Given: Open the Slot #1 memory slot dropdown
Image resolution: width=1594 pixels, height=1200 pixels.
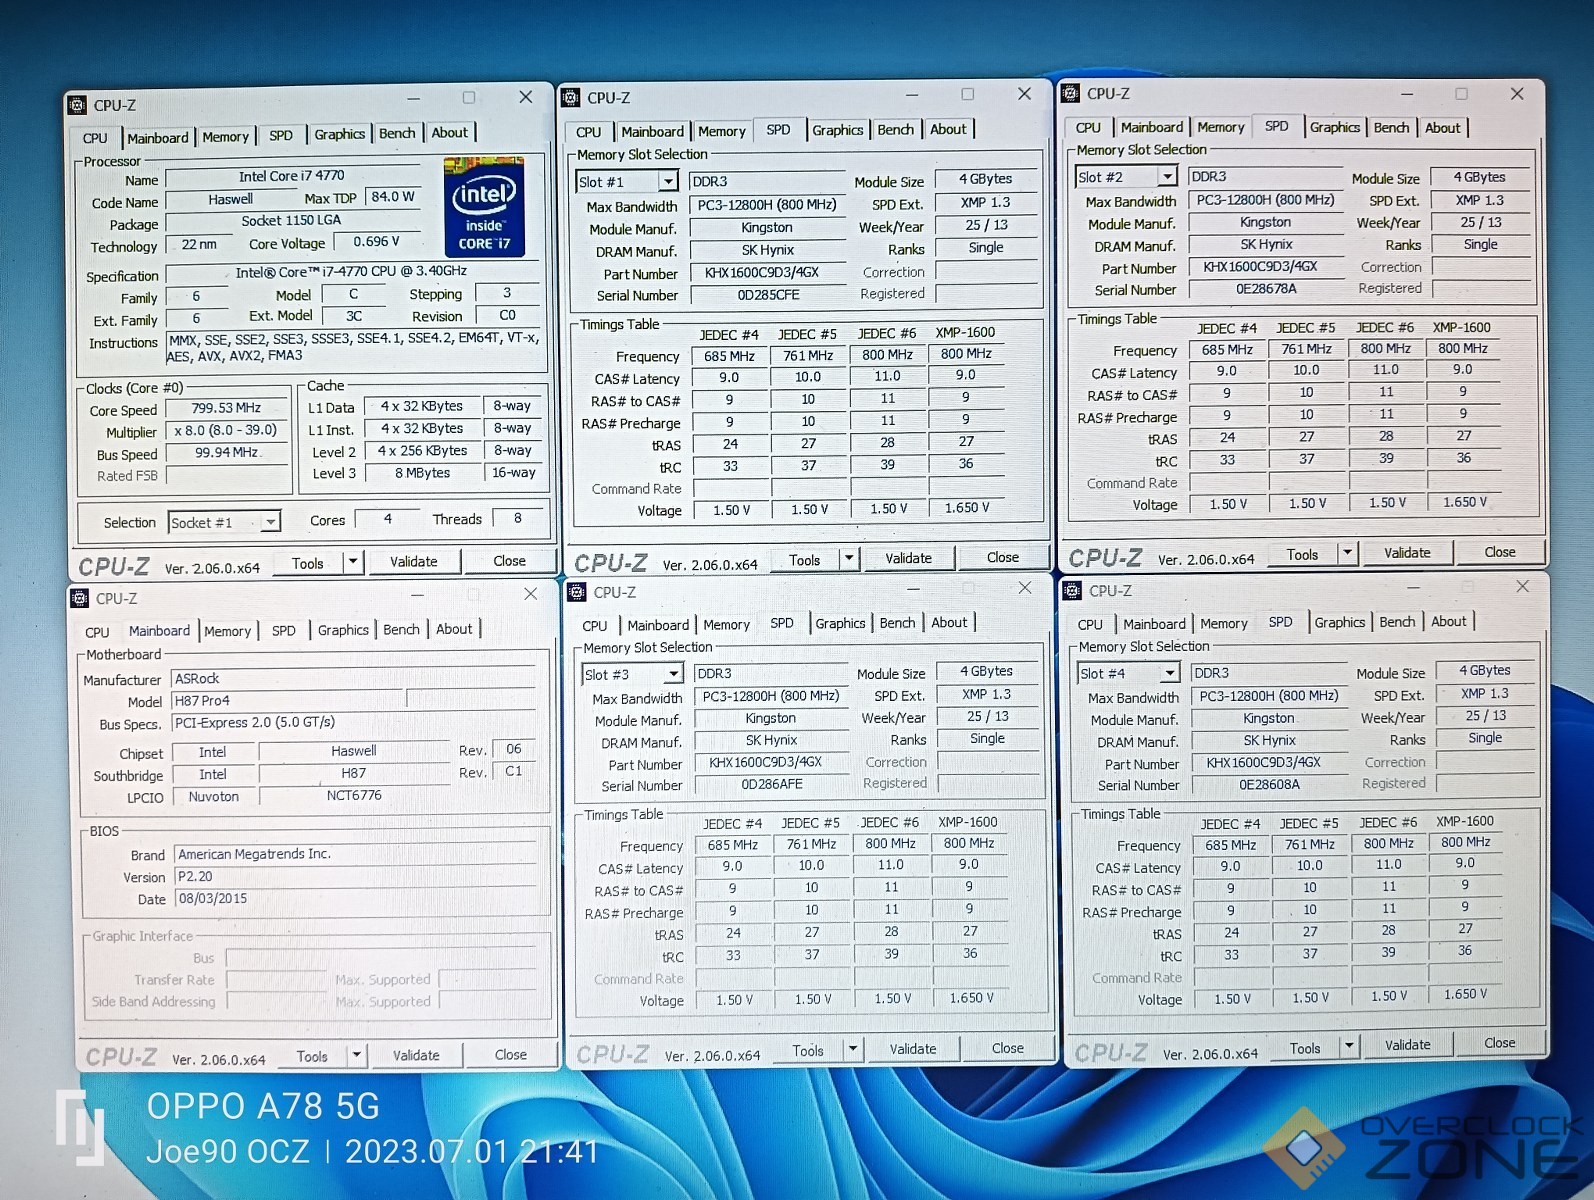Looking at the screenshot, I should (668, 182).
